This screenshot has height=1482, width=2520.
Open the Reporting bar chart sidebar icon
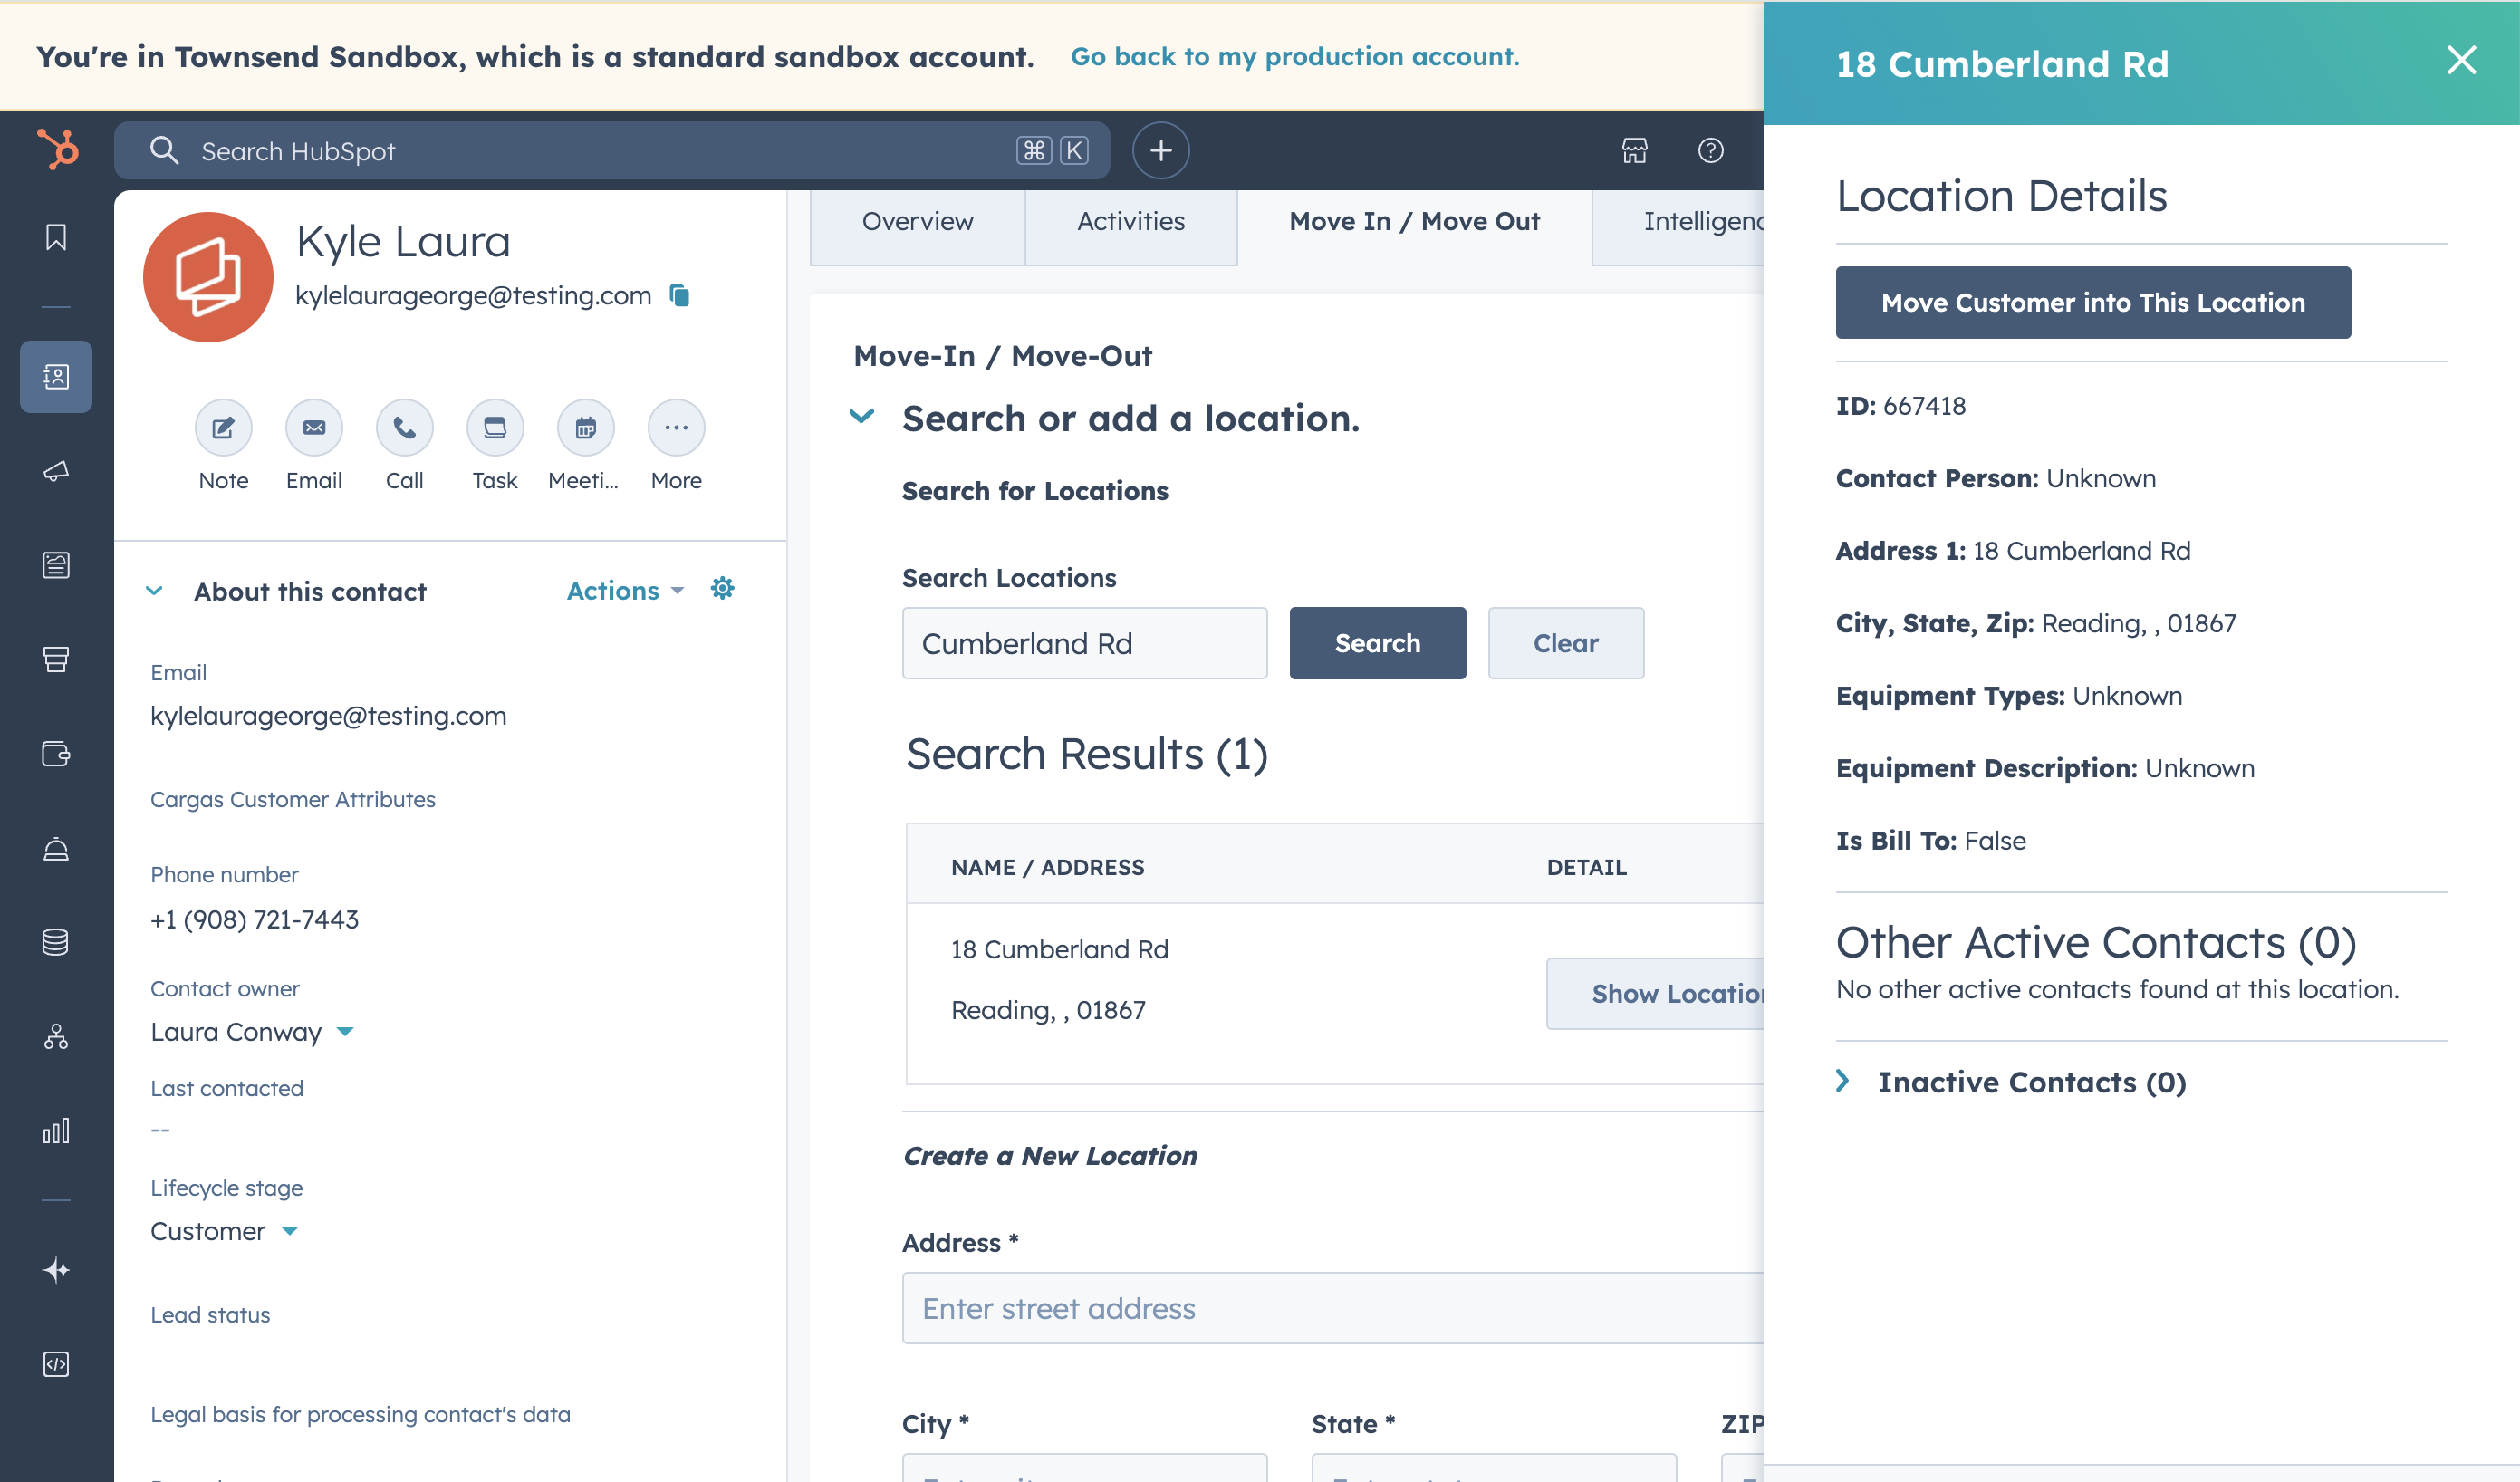click(56, 1130)
